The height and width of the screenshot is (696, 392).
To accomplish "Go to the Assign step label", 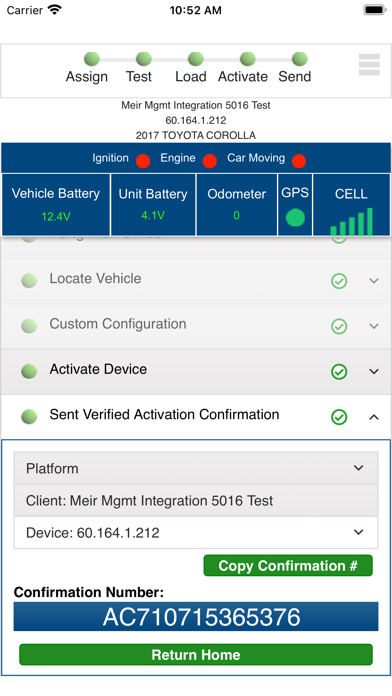I will tap(87, 76).
